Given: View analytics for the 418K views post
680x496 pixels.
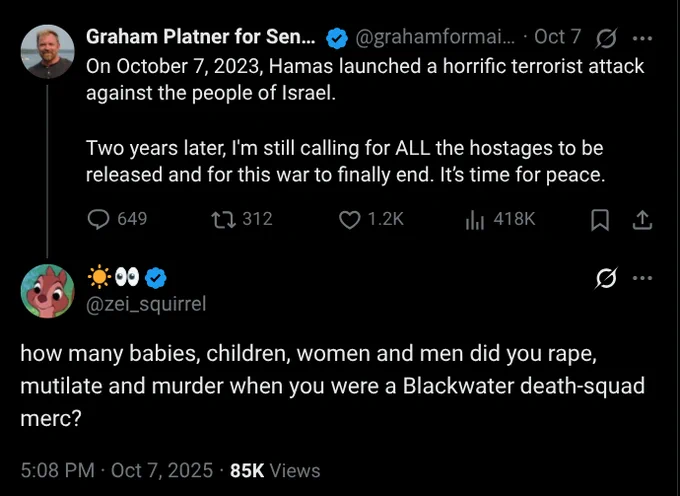Looking at the screenshot, I should click(474, 219).
